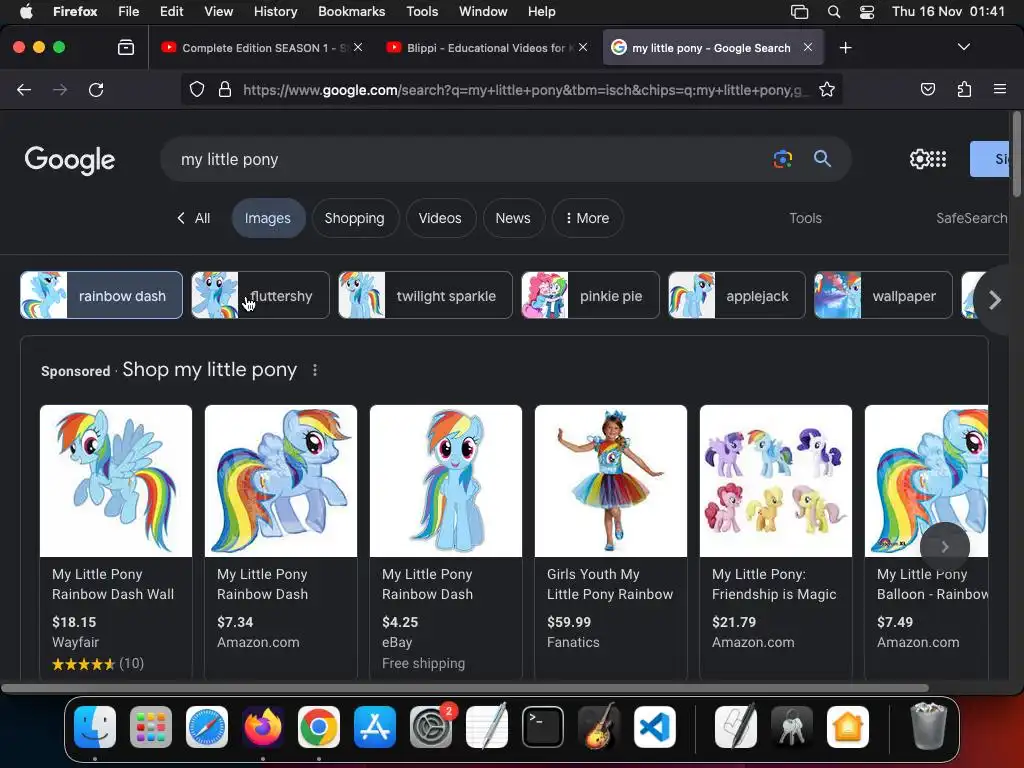Open Firefox View tab icon

(x=126, y=47)
